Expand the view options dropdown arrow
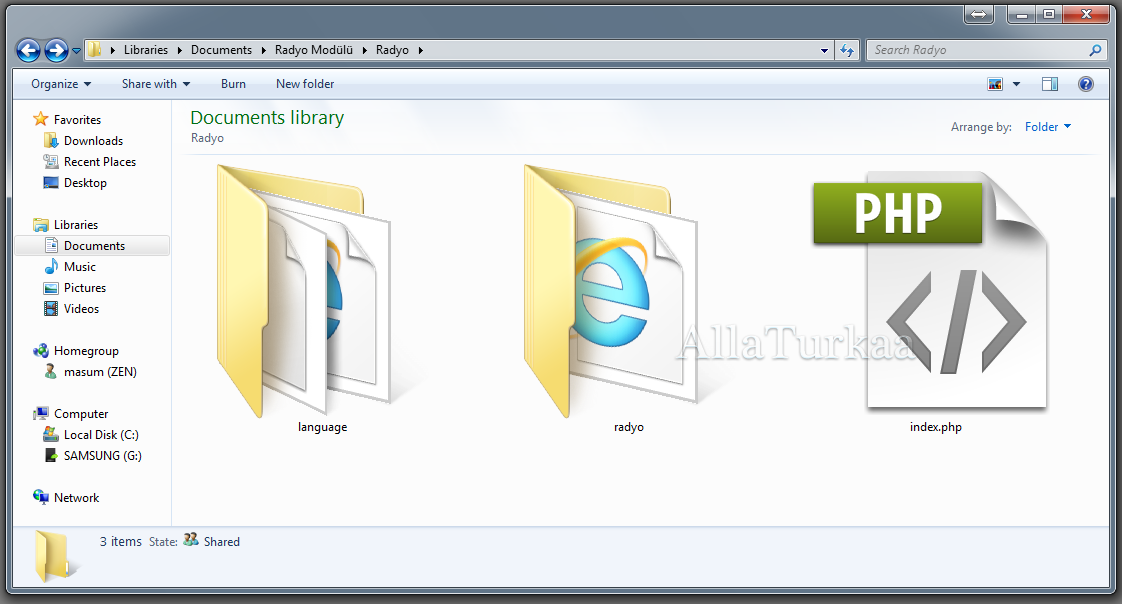The image size is (1122, 604). pos(1017,84)
